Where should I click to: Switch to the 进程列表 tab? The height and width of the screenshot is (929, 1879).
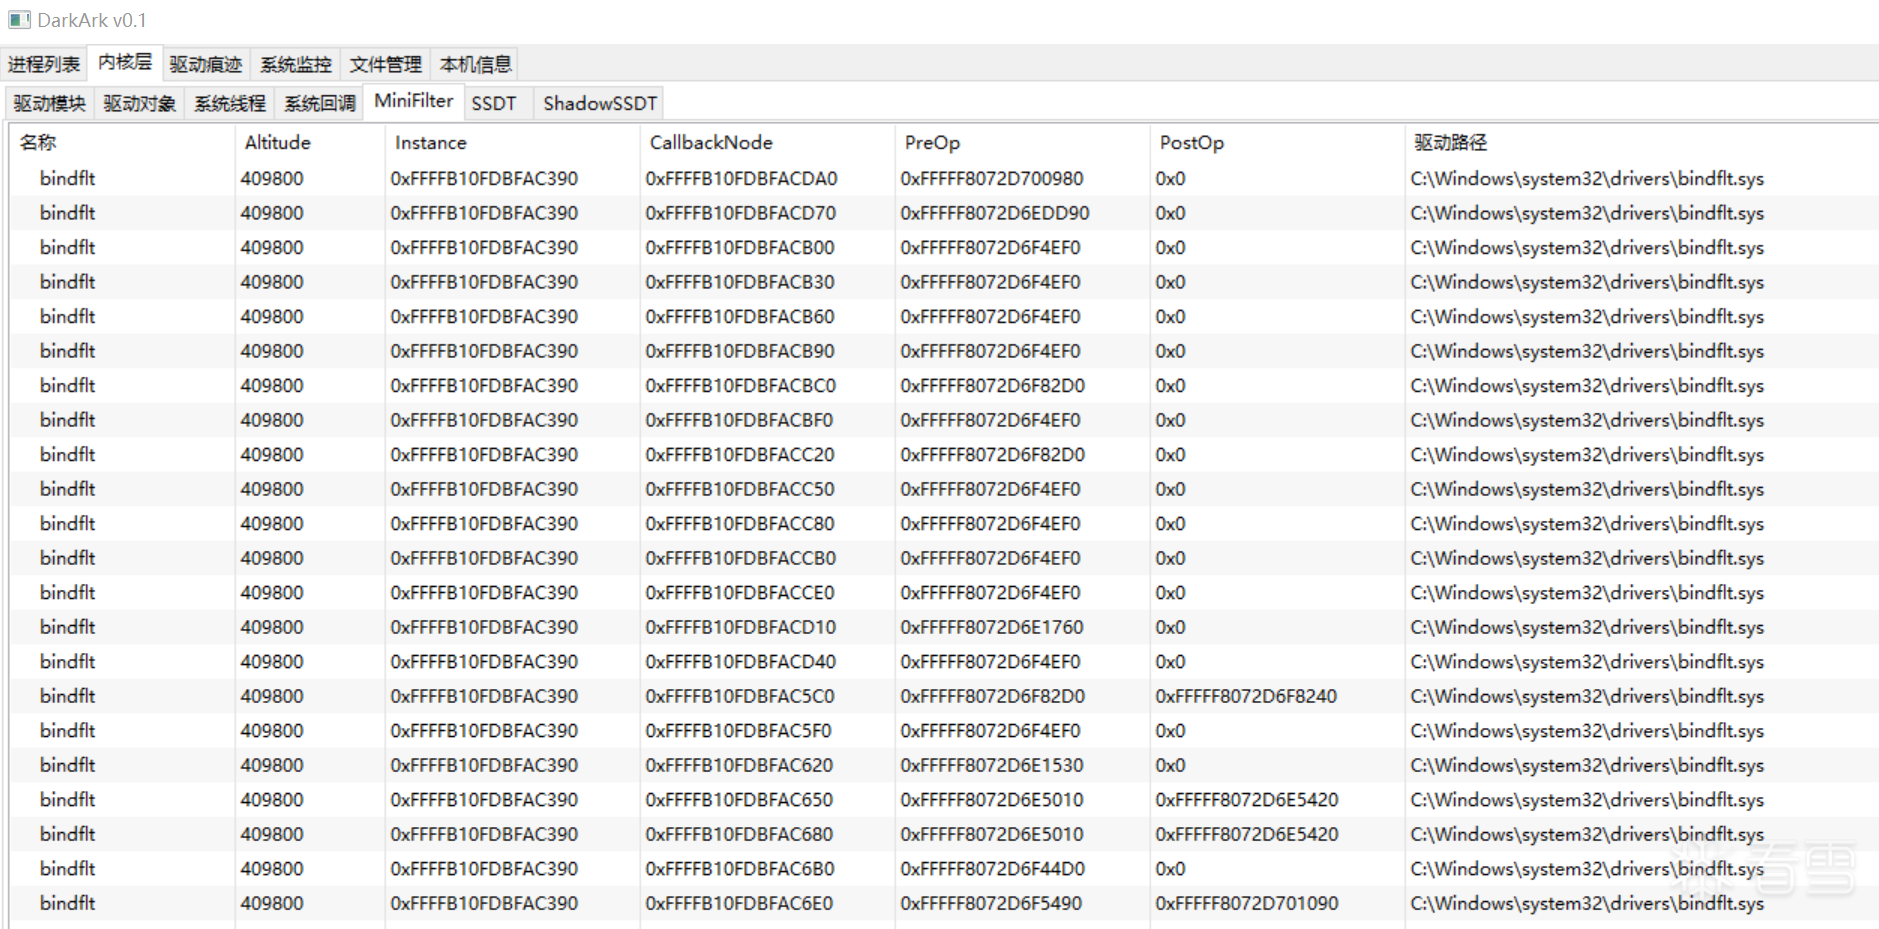(44, 65)
